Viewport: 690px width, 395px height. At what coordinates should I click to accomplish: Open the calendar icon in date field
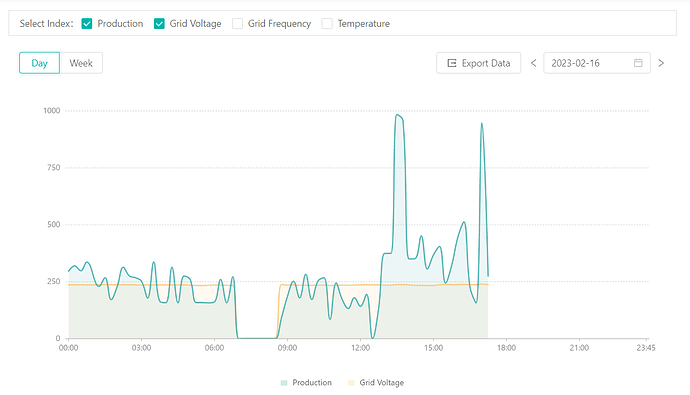(638, 63)
